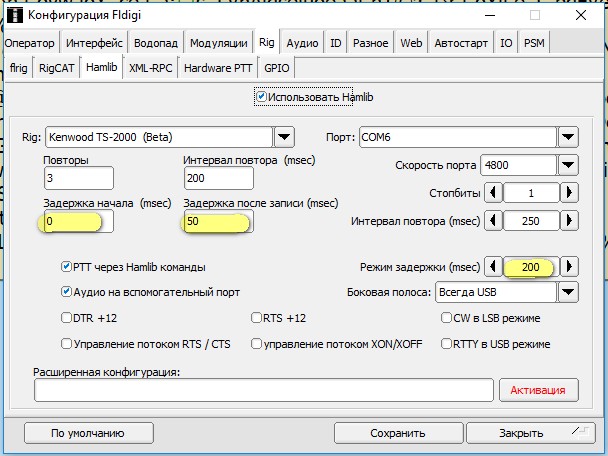
Task: Decrease Режим задержки value with left arrow
Action: coord(492,267)
